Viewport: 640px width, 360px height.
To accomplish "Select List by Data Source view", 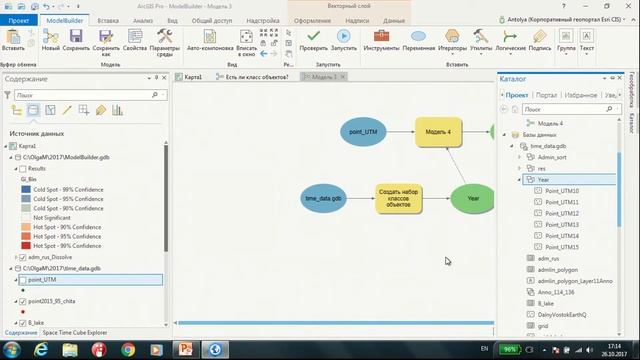I will pyautogui.click(x=33, y=110).
